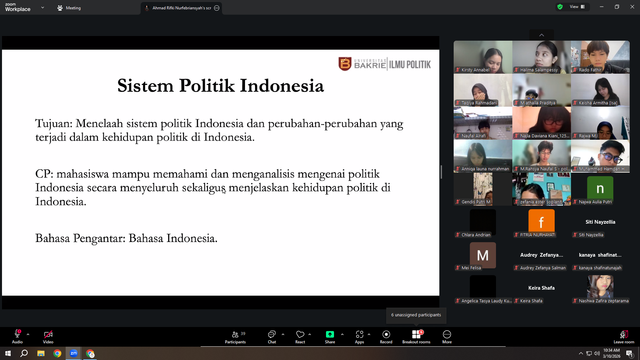640x360 pixels.
Task: Select Nashwa Zafira's profile photo tile
Action: click(600, 287)
